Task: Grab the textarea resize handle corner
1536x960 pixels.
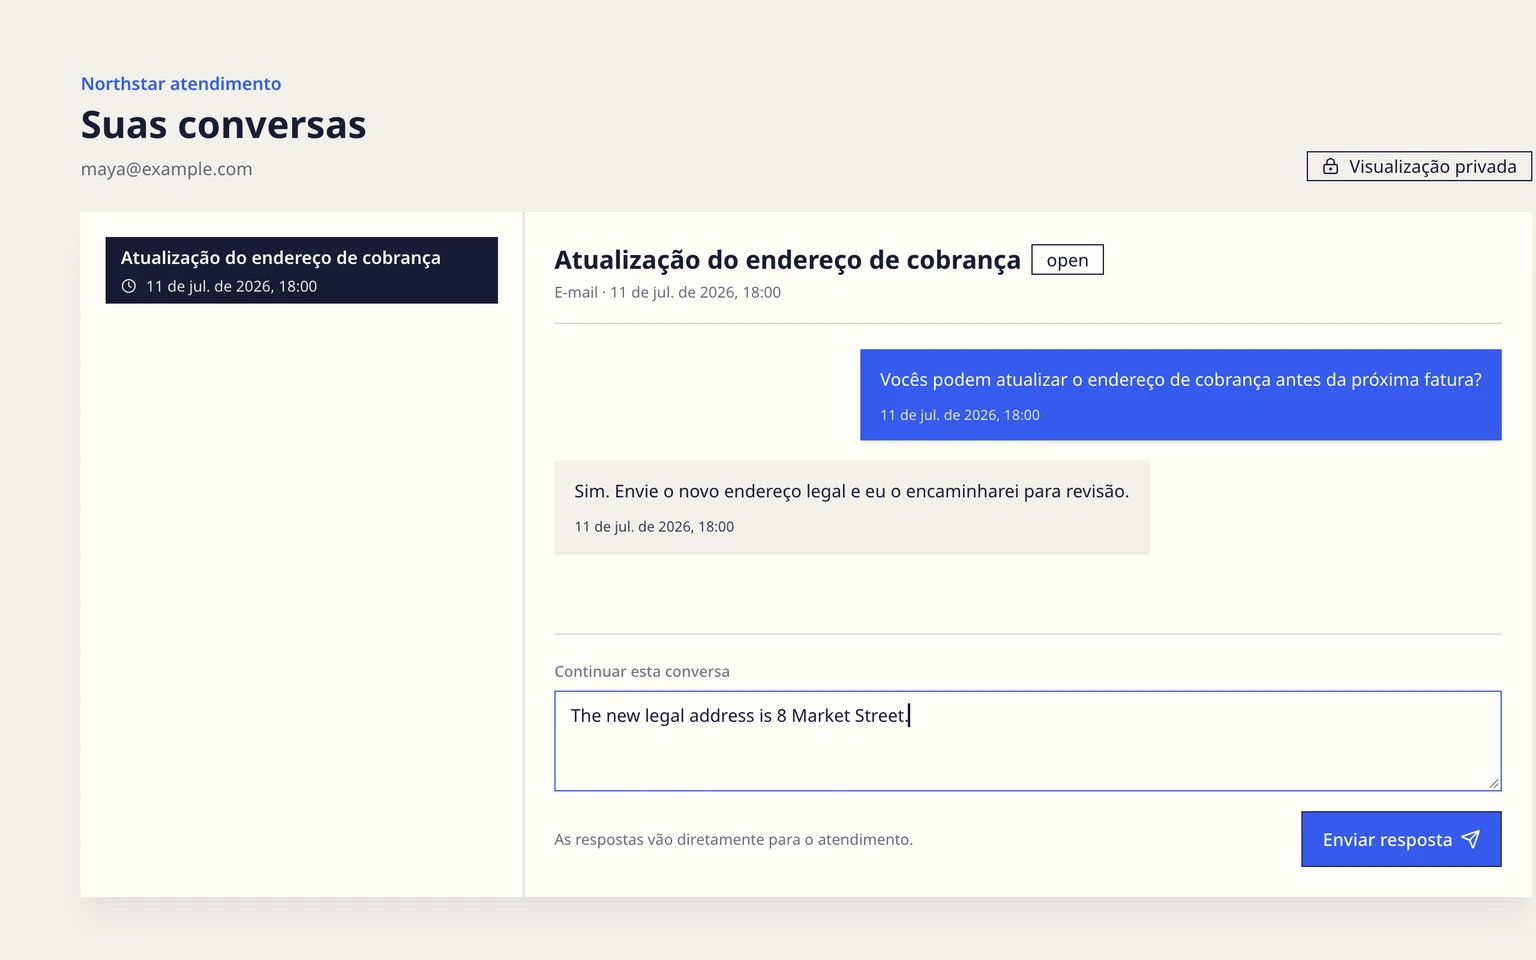Action: click(x=1494, y=783)
